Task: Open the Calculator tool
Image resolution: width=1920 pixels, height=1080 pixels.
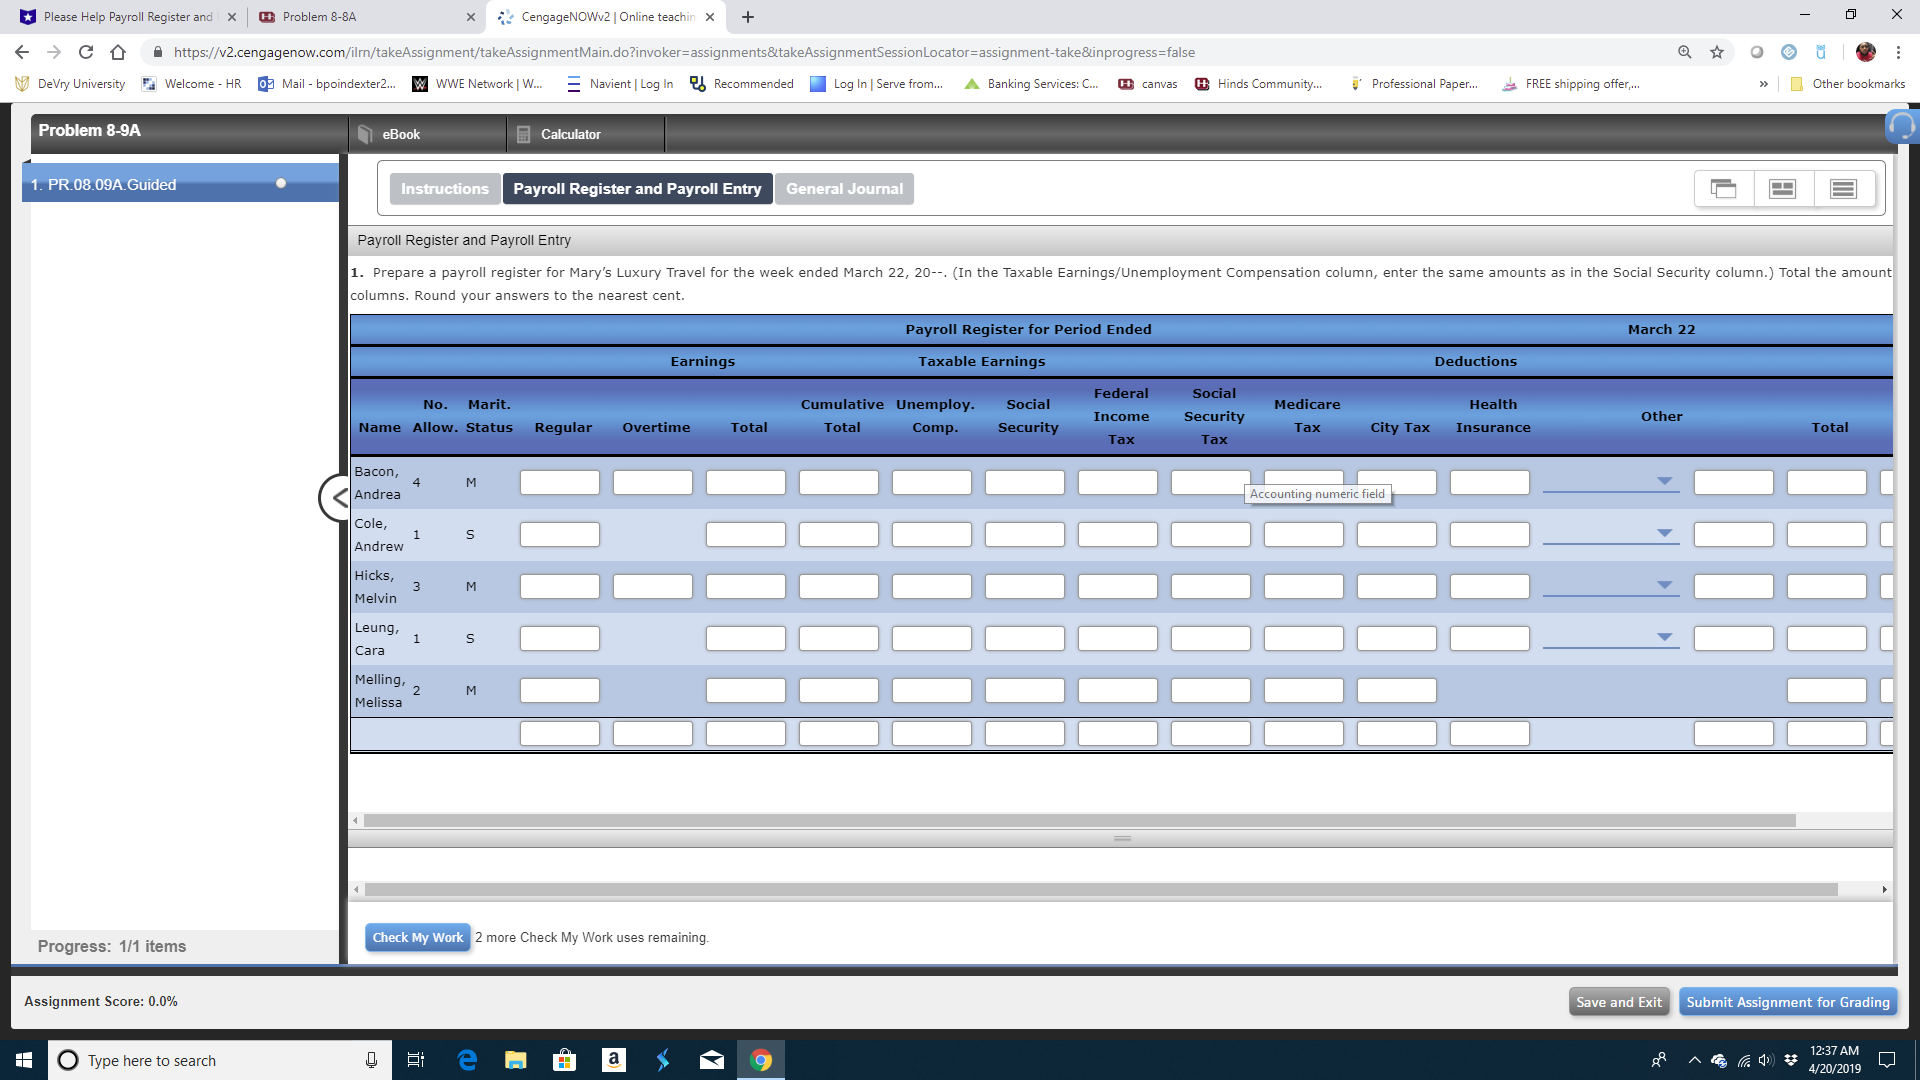Action: pyautogui.click(x=570, y=134)
